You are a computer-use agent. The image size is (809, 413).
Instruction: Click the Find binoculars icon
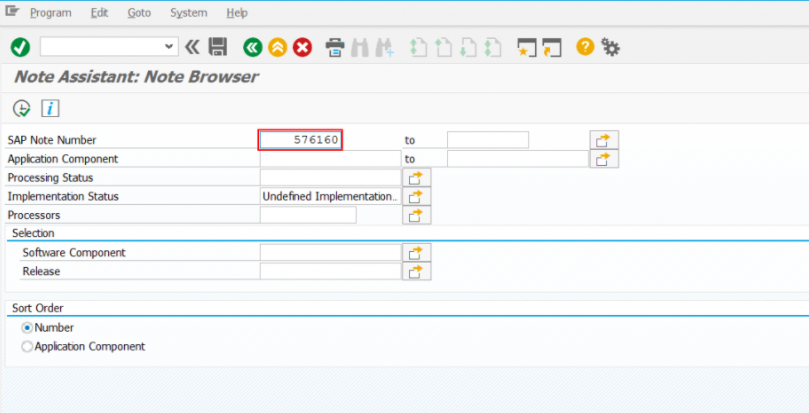pyautogui.click(x=360, y=47)
